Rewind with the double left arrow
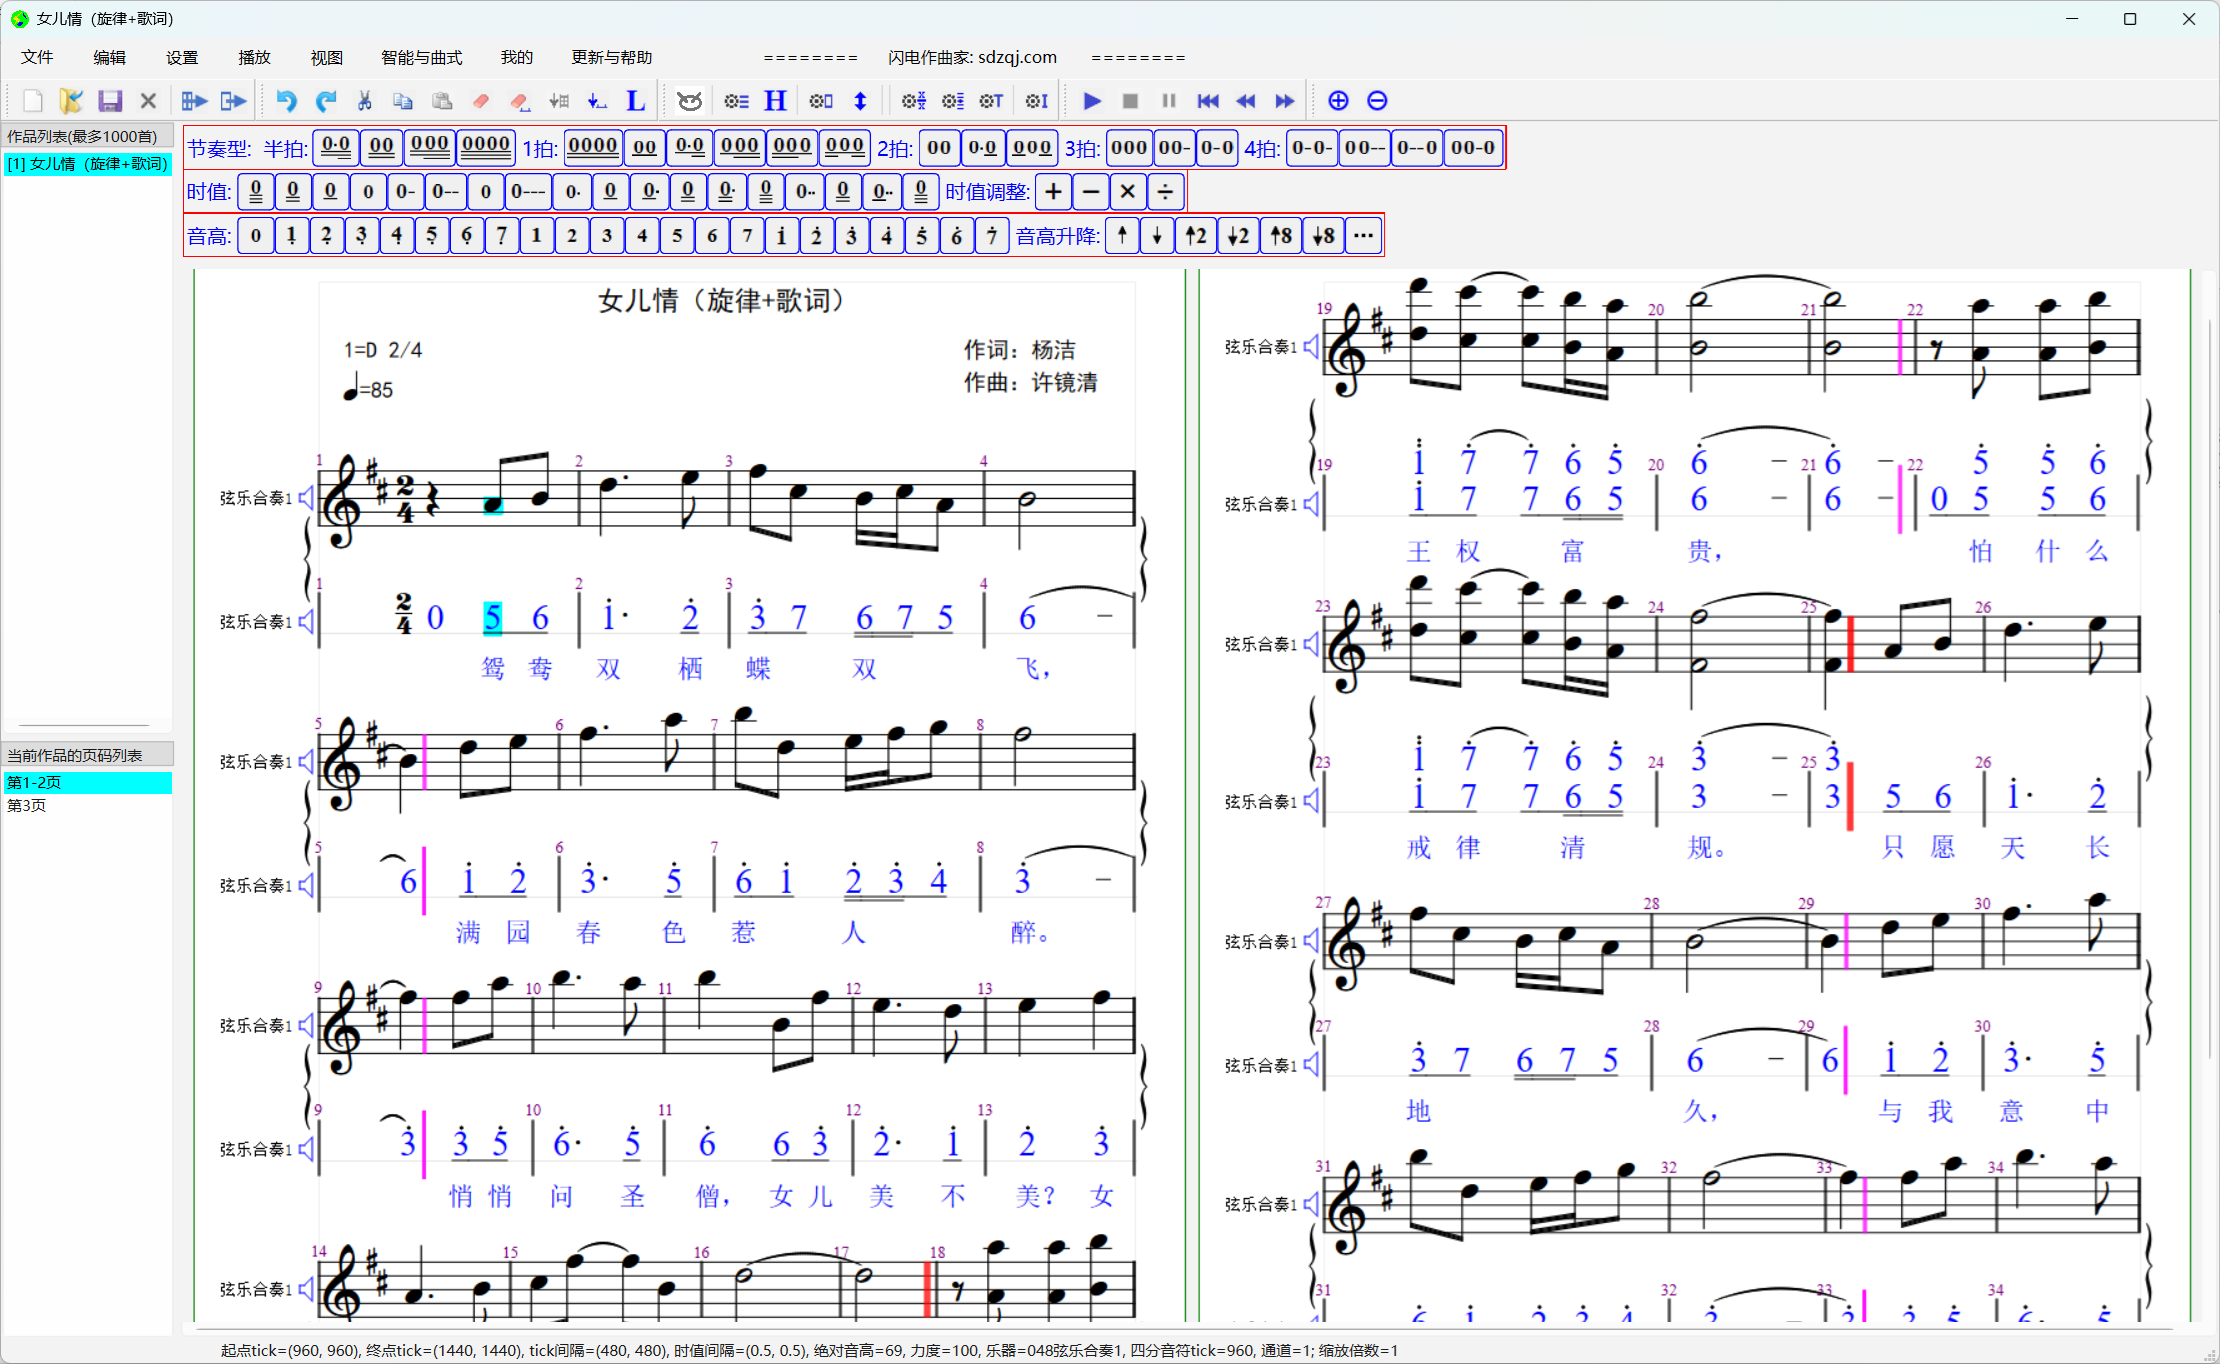Screen dimensions: 2220x1364 click(1246, 101)
